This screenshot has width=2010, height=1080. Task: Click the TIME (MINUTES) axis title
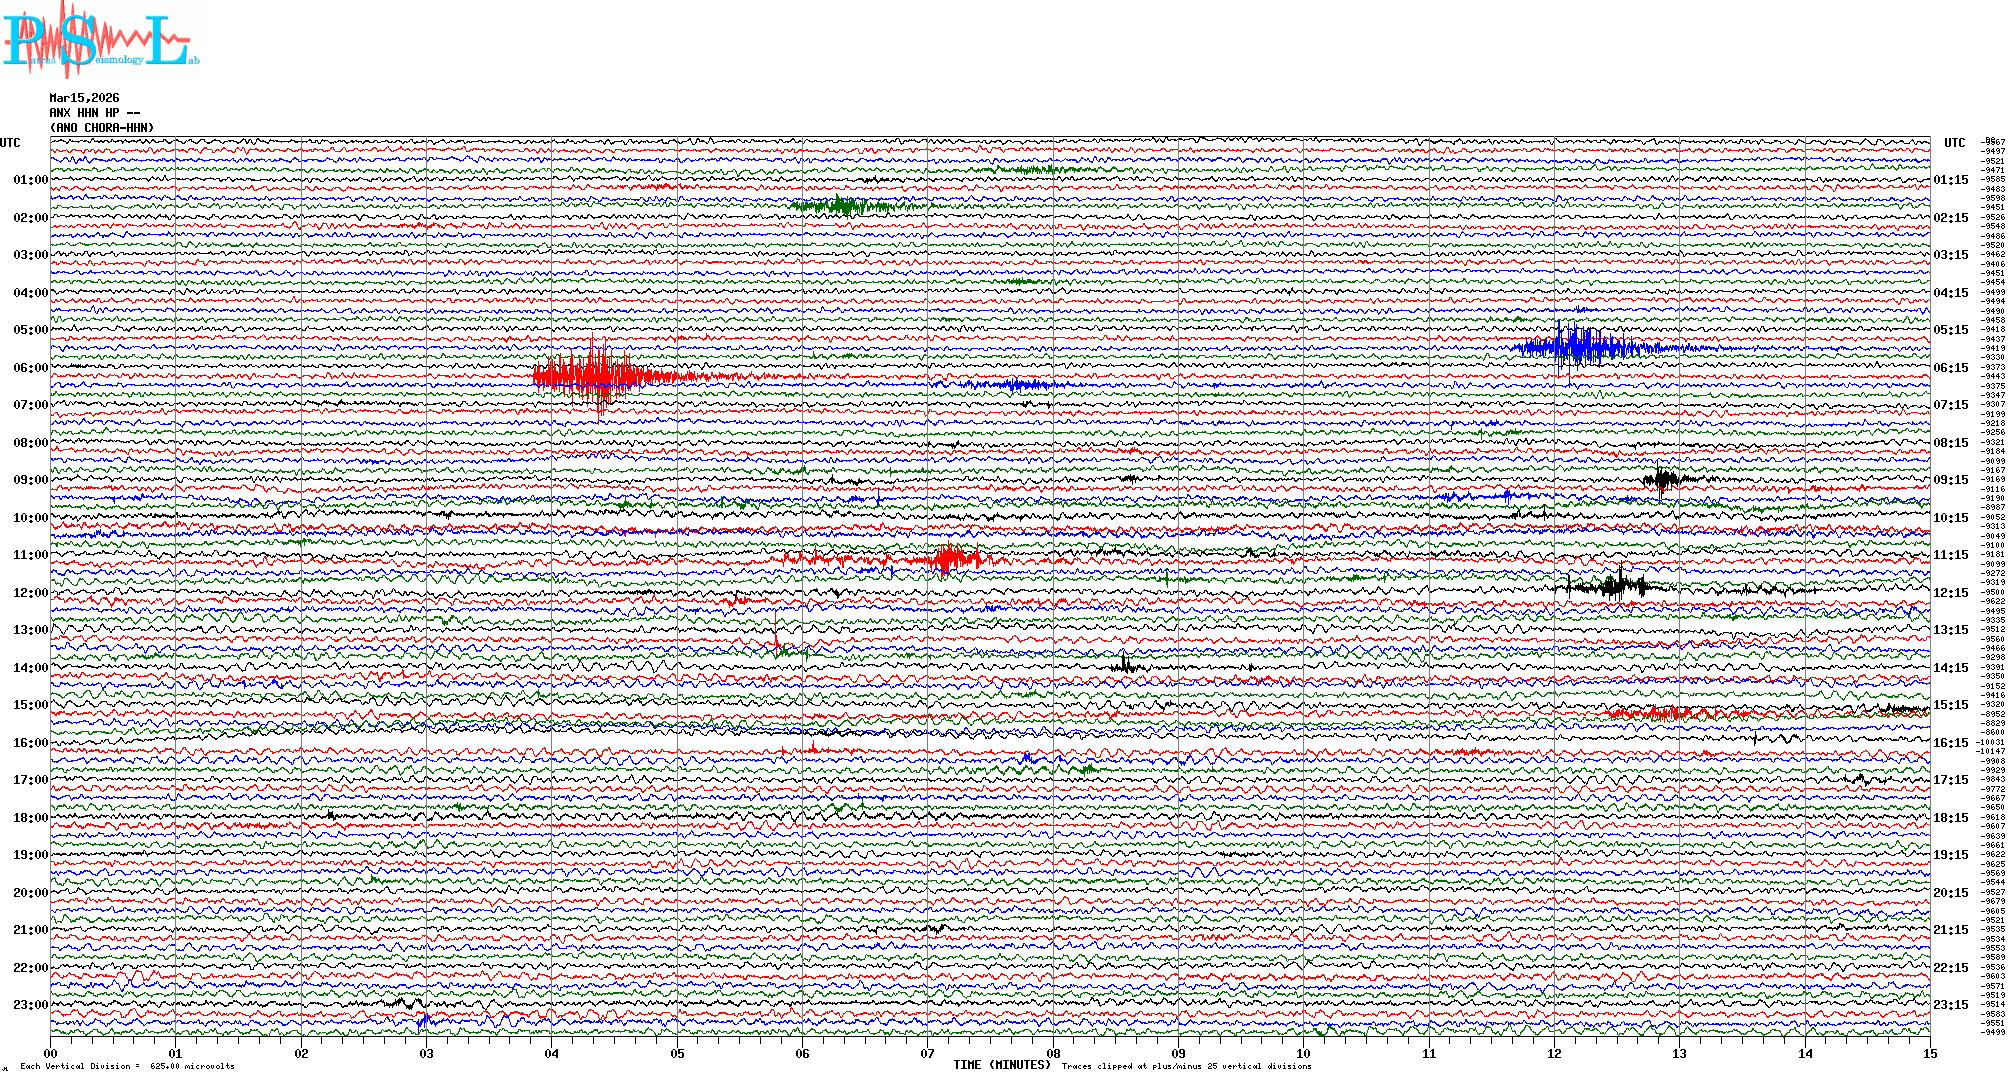click(1002, 1065)
